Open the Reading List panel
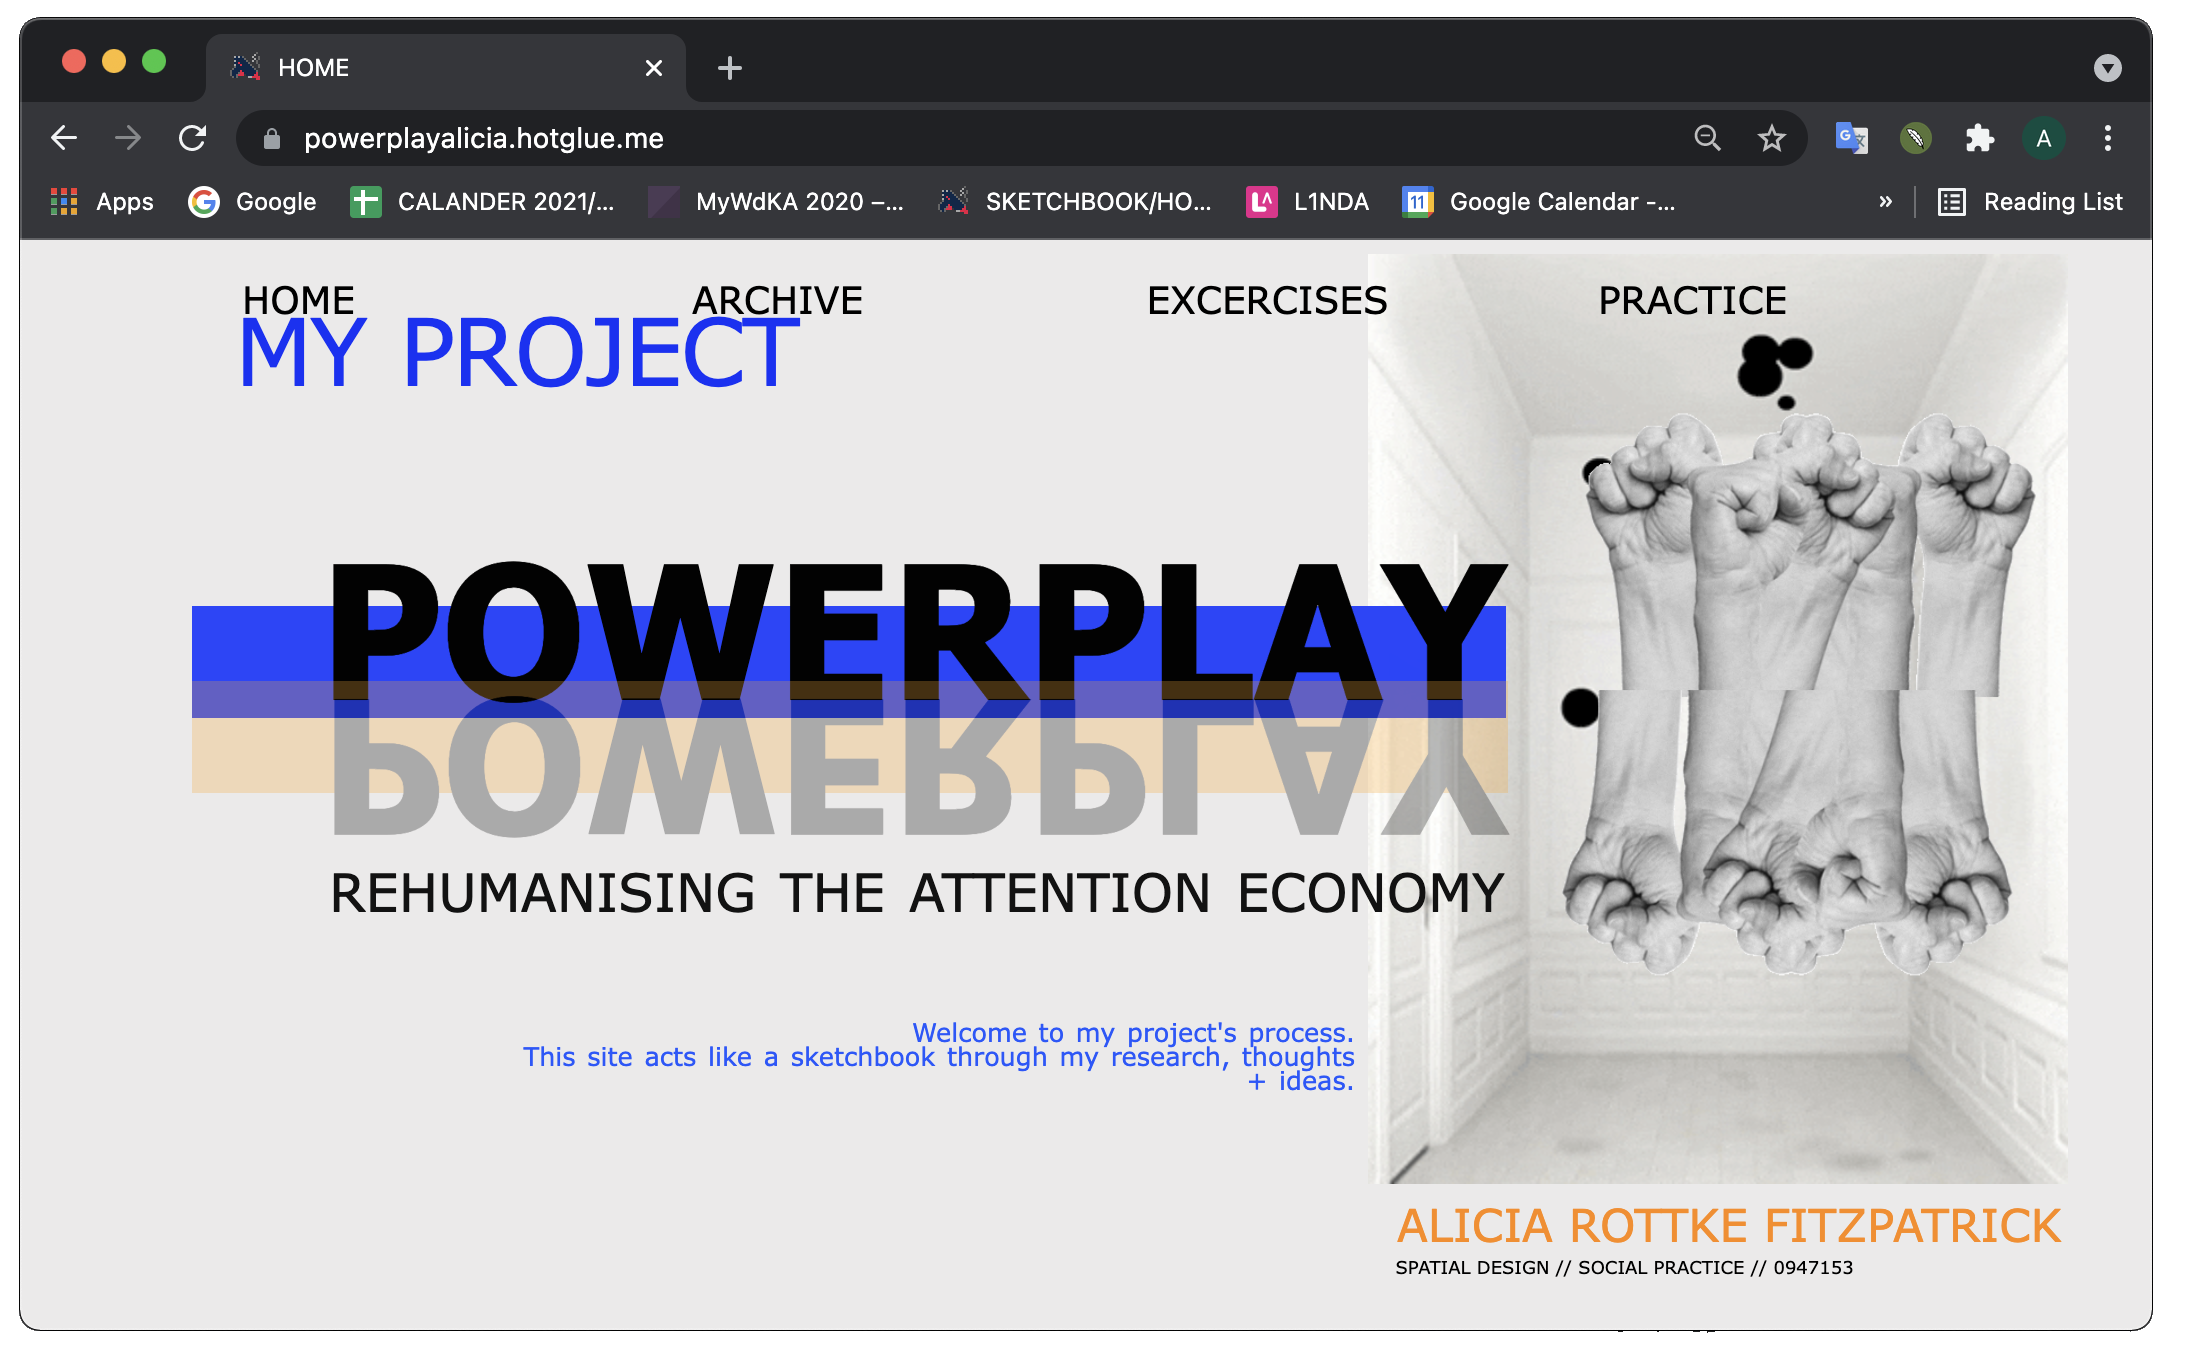Image resolution: width=2198 pixels, height=1368 pixels. [x=2031, y=202]
